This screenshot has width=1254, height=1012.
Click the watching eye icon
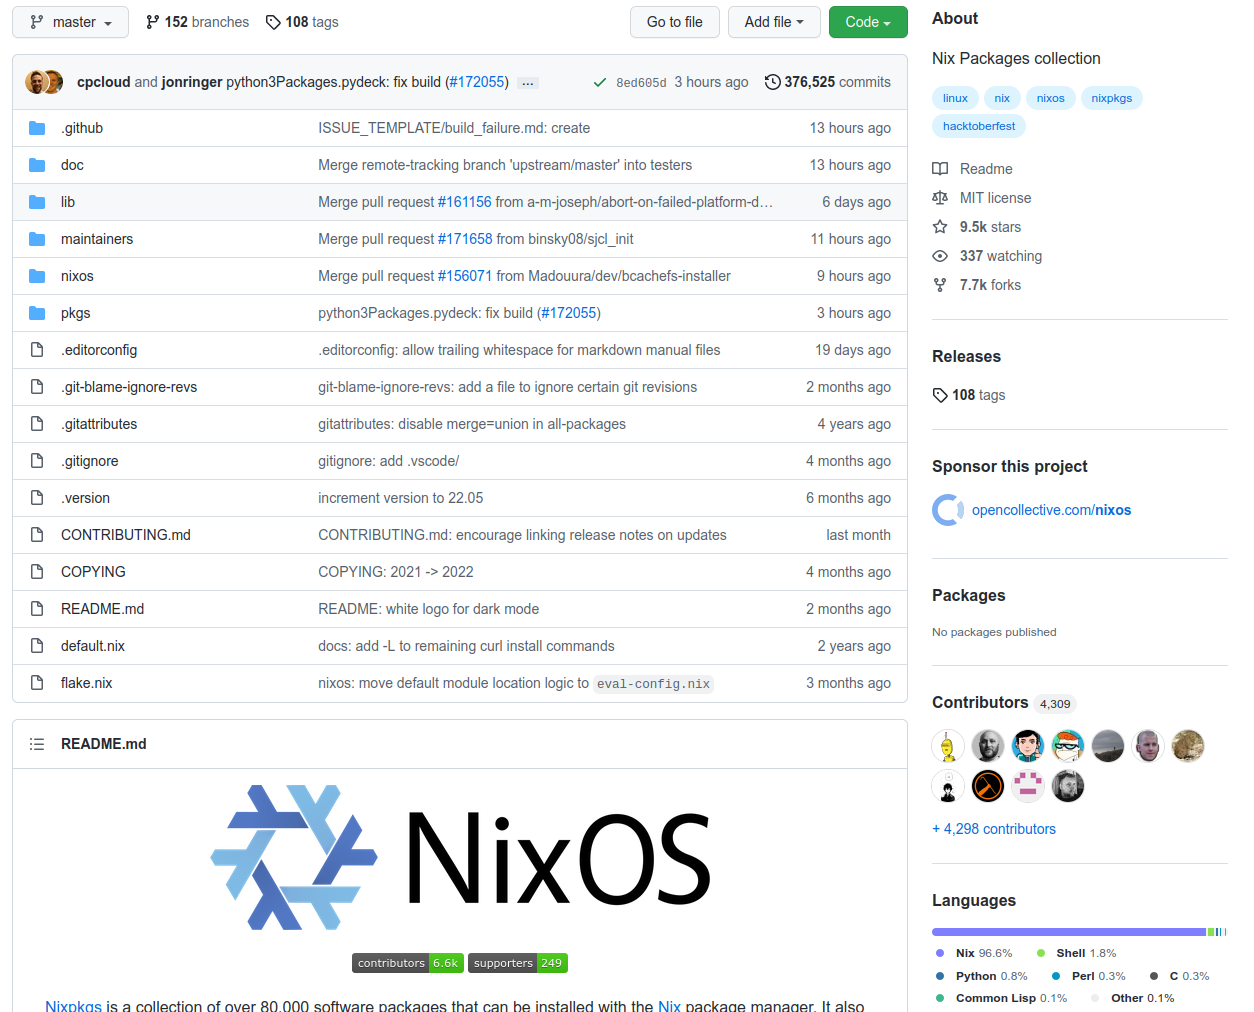(x=940, y=256)
